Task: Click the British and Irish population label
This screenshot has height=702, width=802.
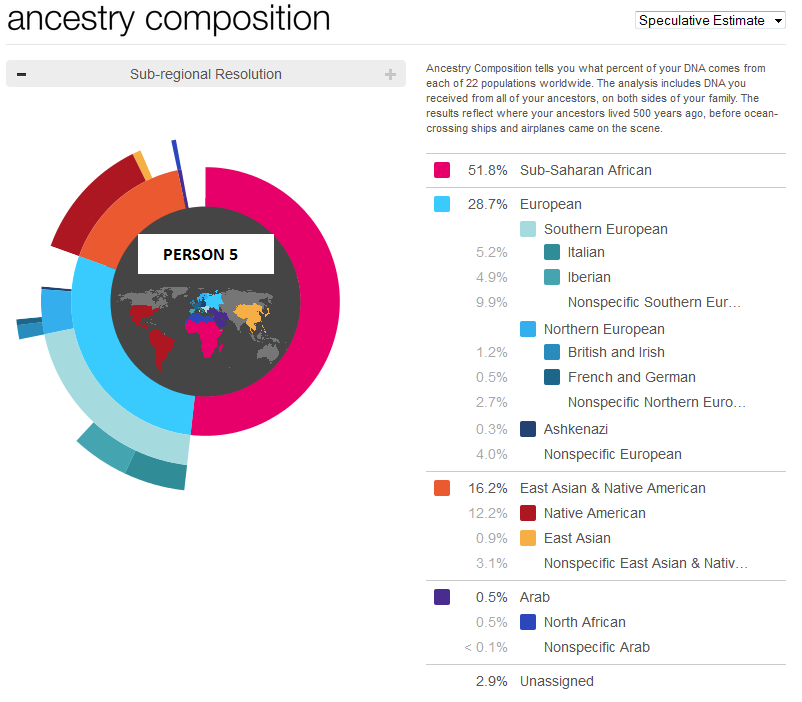Action: coord(615,352)
